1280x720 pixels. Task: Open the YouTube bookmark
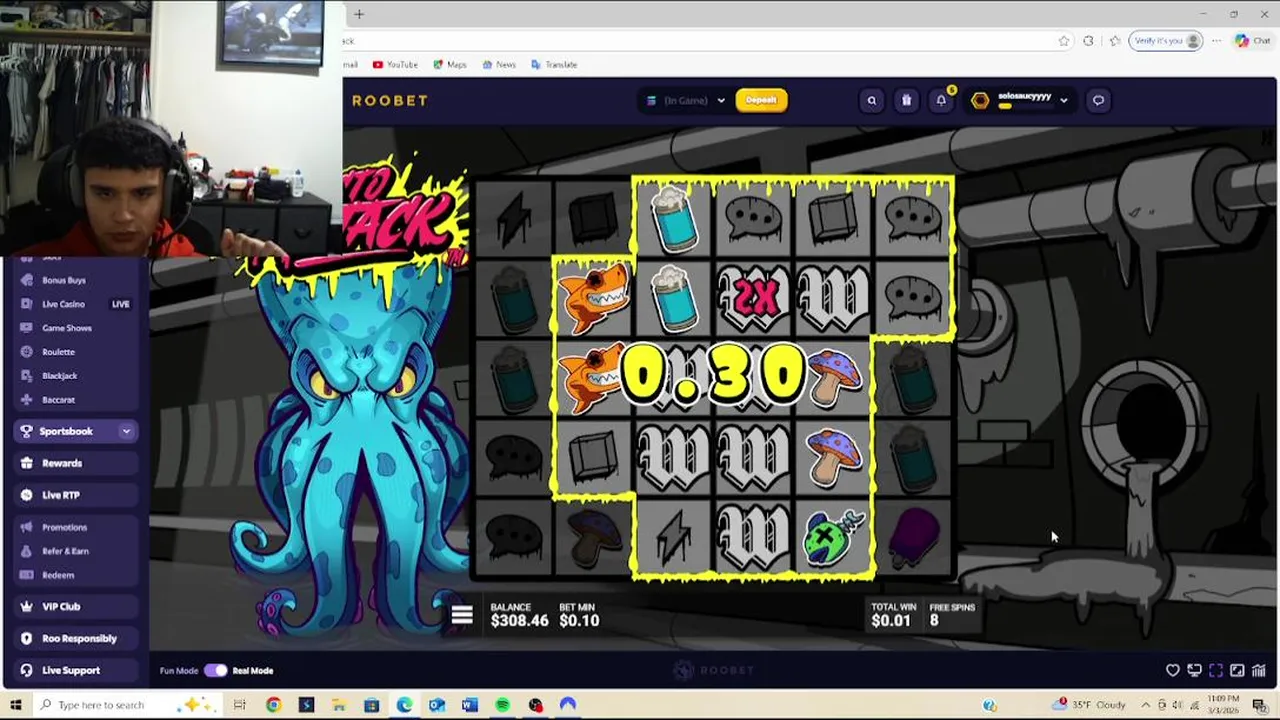pos(395,64)
